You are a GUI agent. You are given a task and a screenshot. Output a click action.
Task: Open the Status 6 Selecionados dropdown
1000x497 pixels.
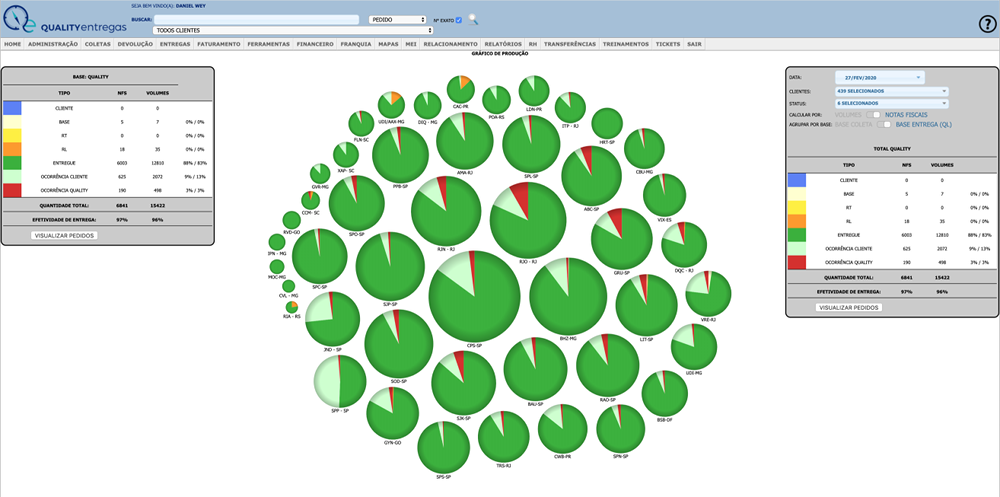click(891, 103)
